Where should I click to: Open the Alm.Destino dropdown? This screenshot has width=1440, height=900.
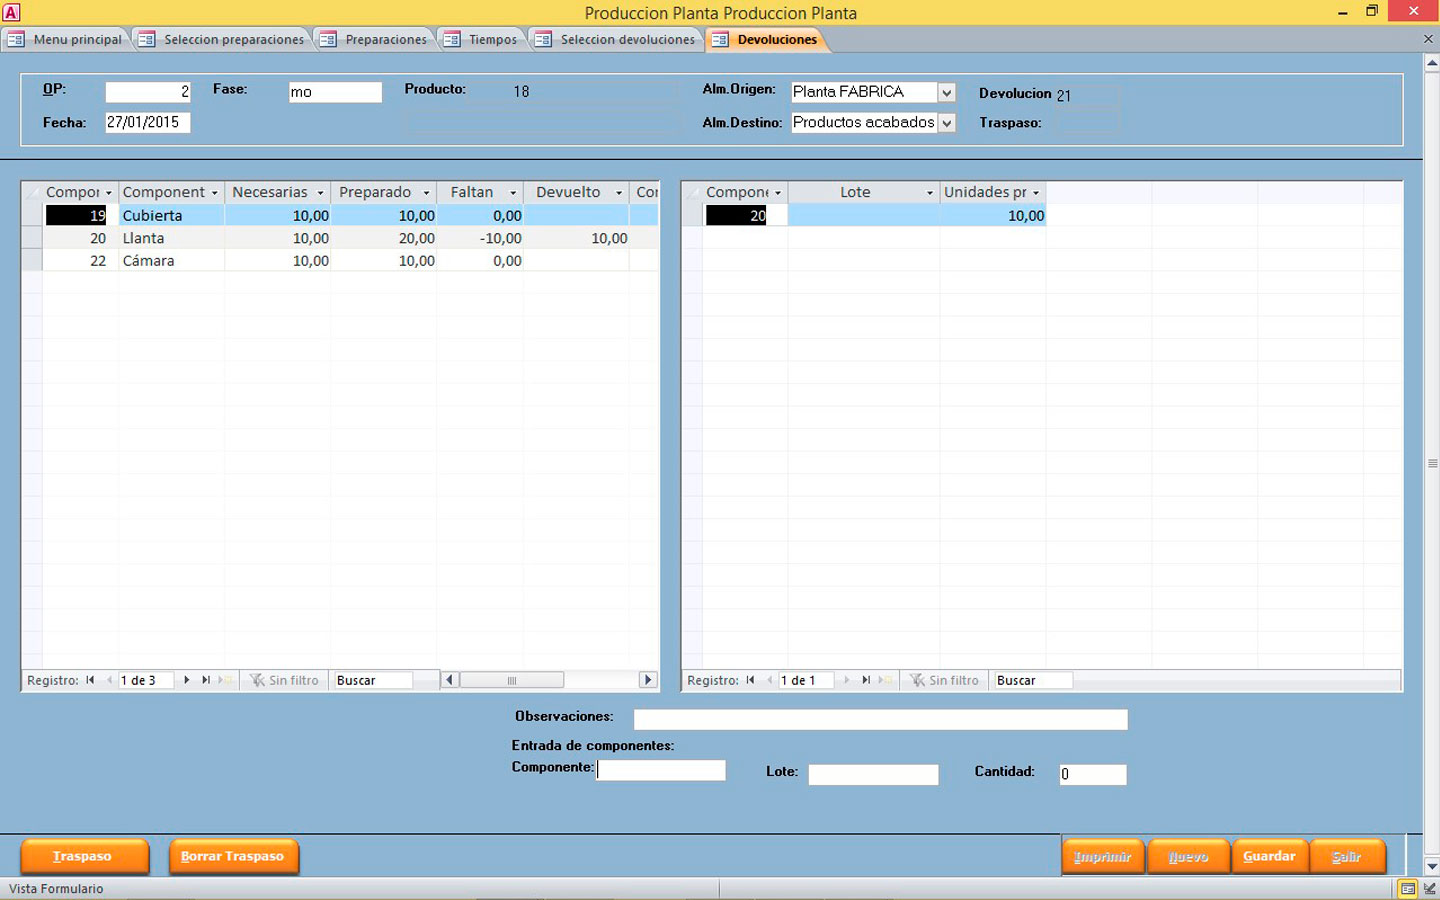[946, 123]
